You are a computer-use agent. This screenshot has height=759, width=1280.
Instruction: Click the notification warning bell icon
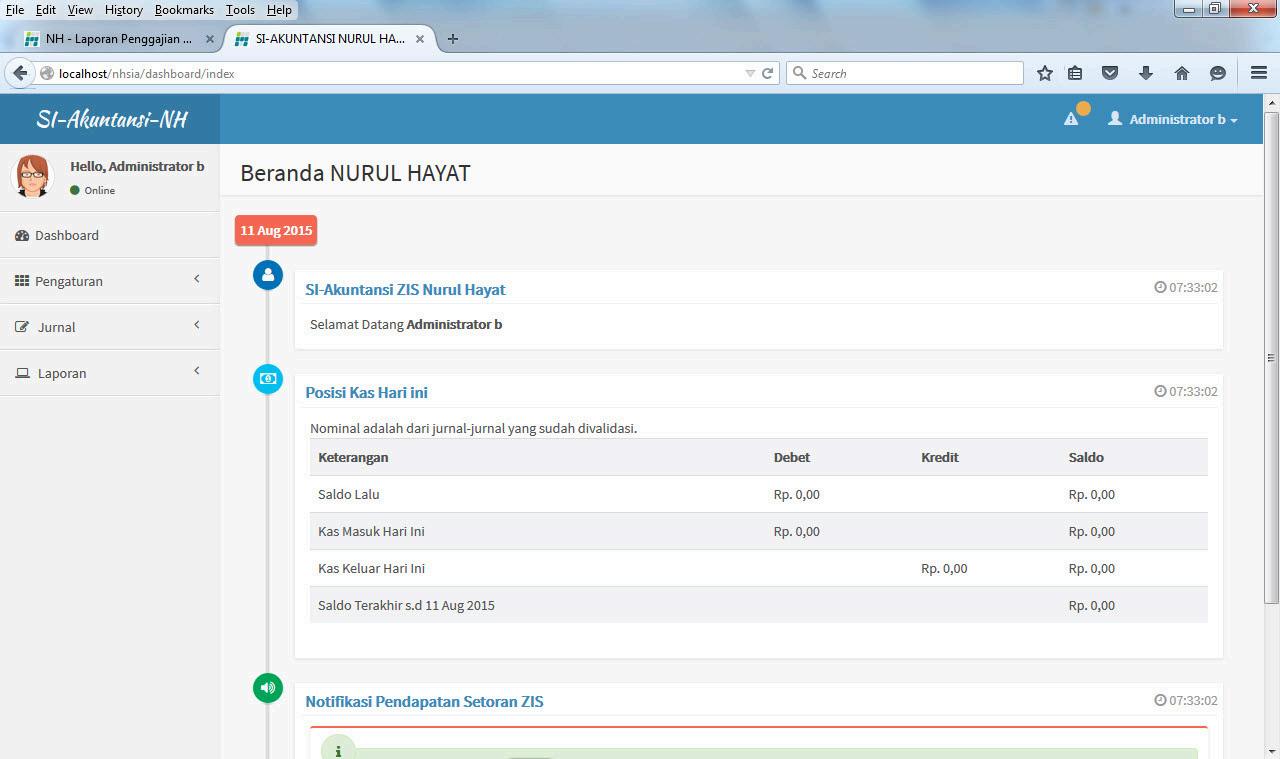click(1071, 119)
